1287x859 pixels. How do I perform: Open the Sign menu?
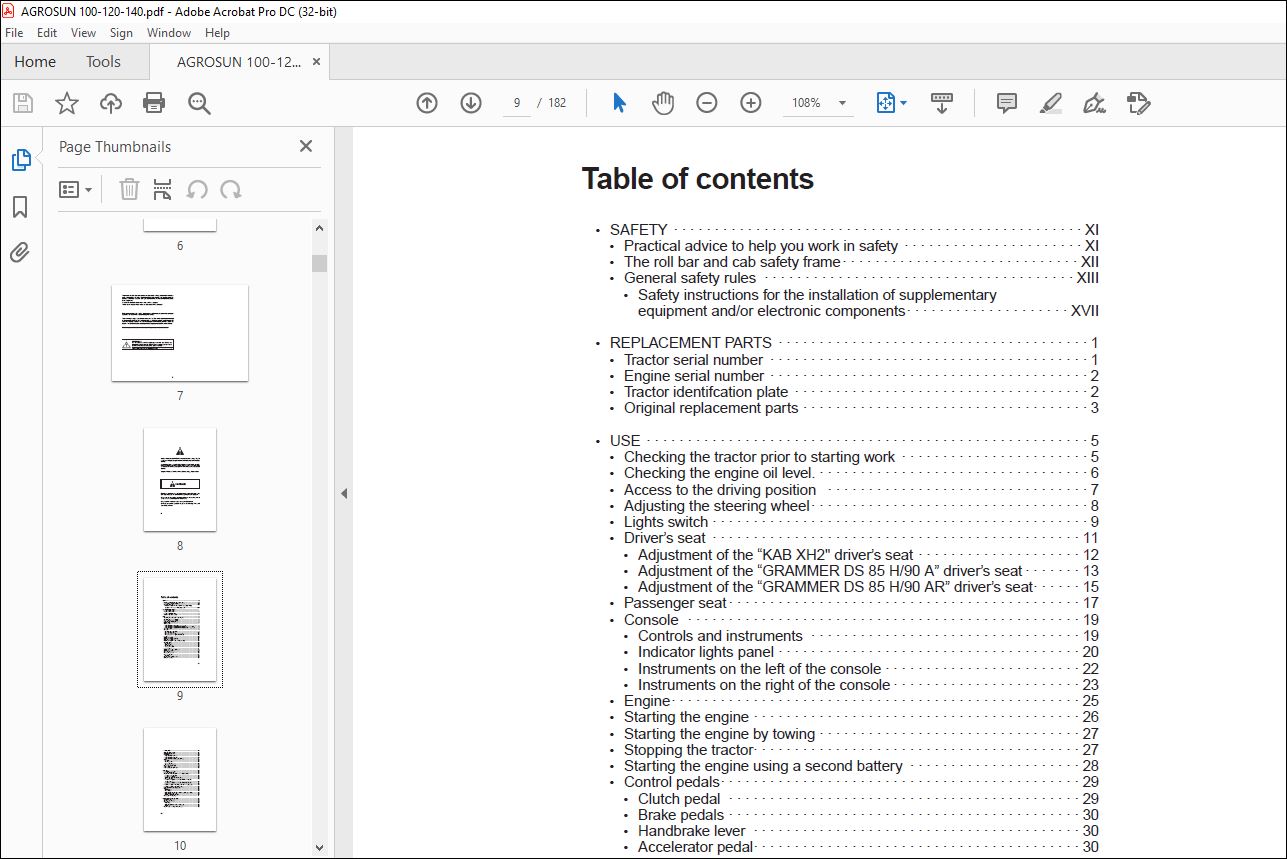click(x=121, y=33)
